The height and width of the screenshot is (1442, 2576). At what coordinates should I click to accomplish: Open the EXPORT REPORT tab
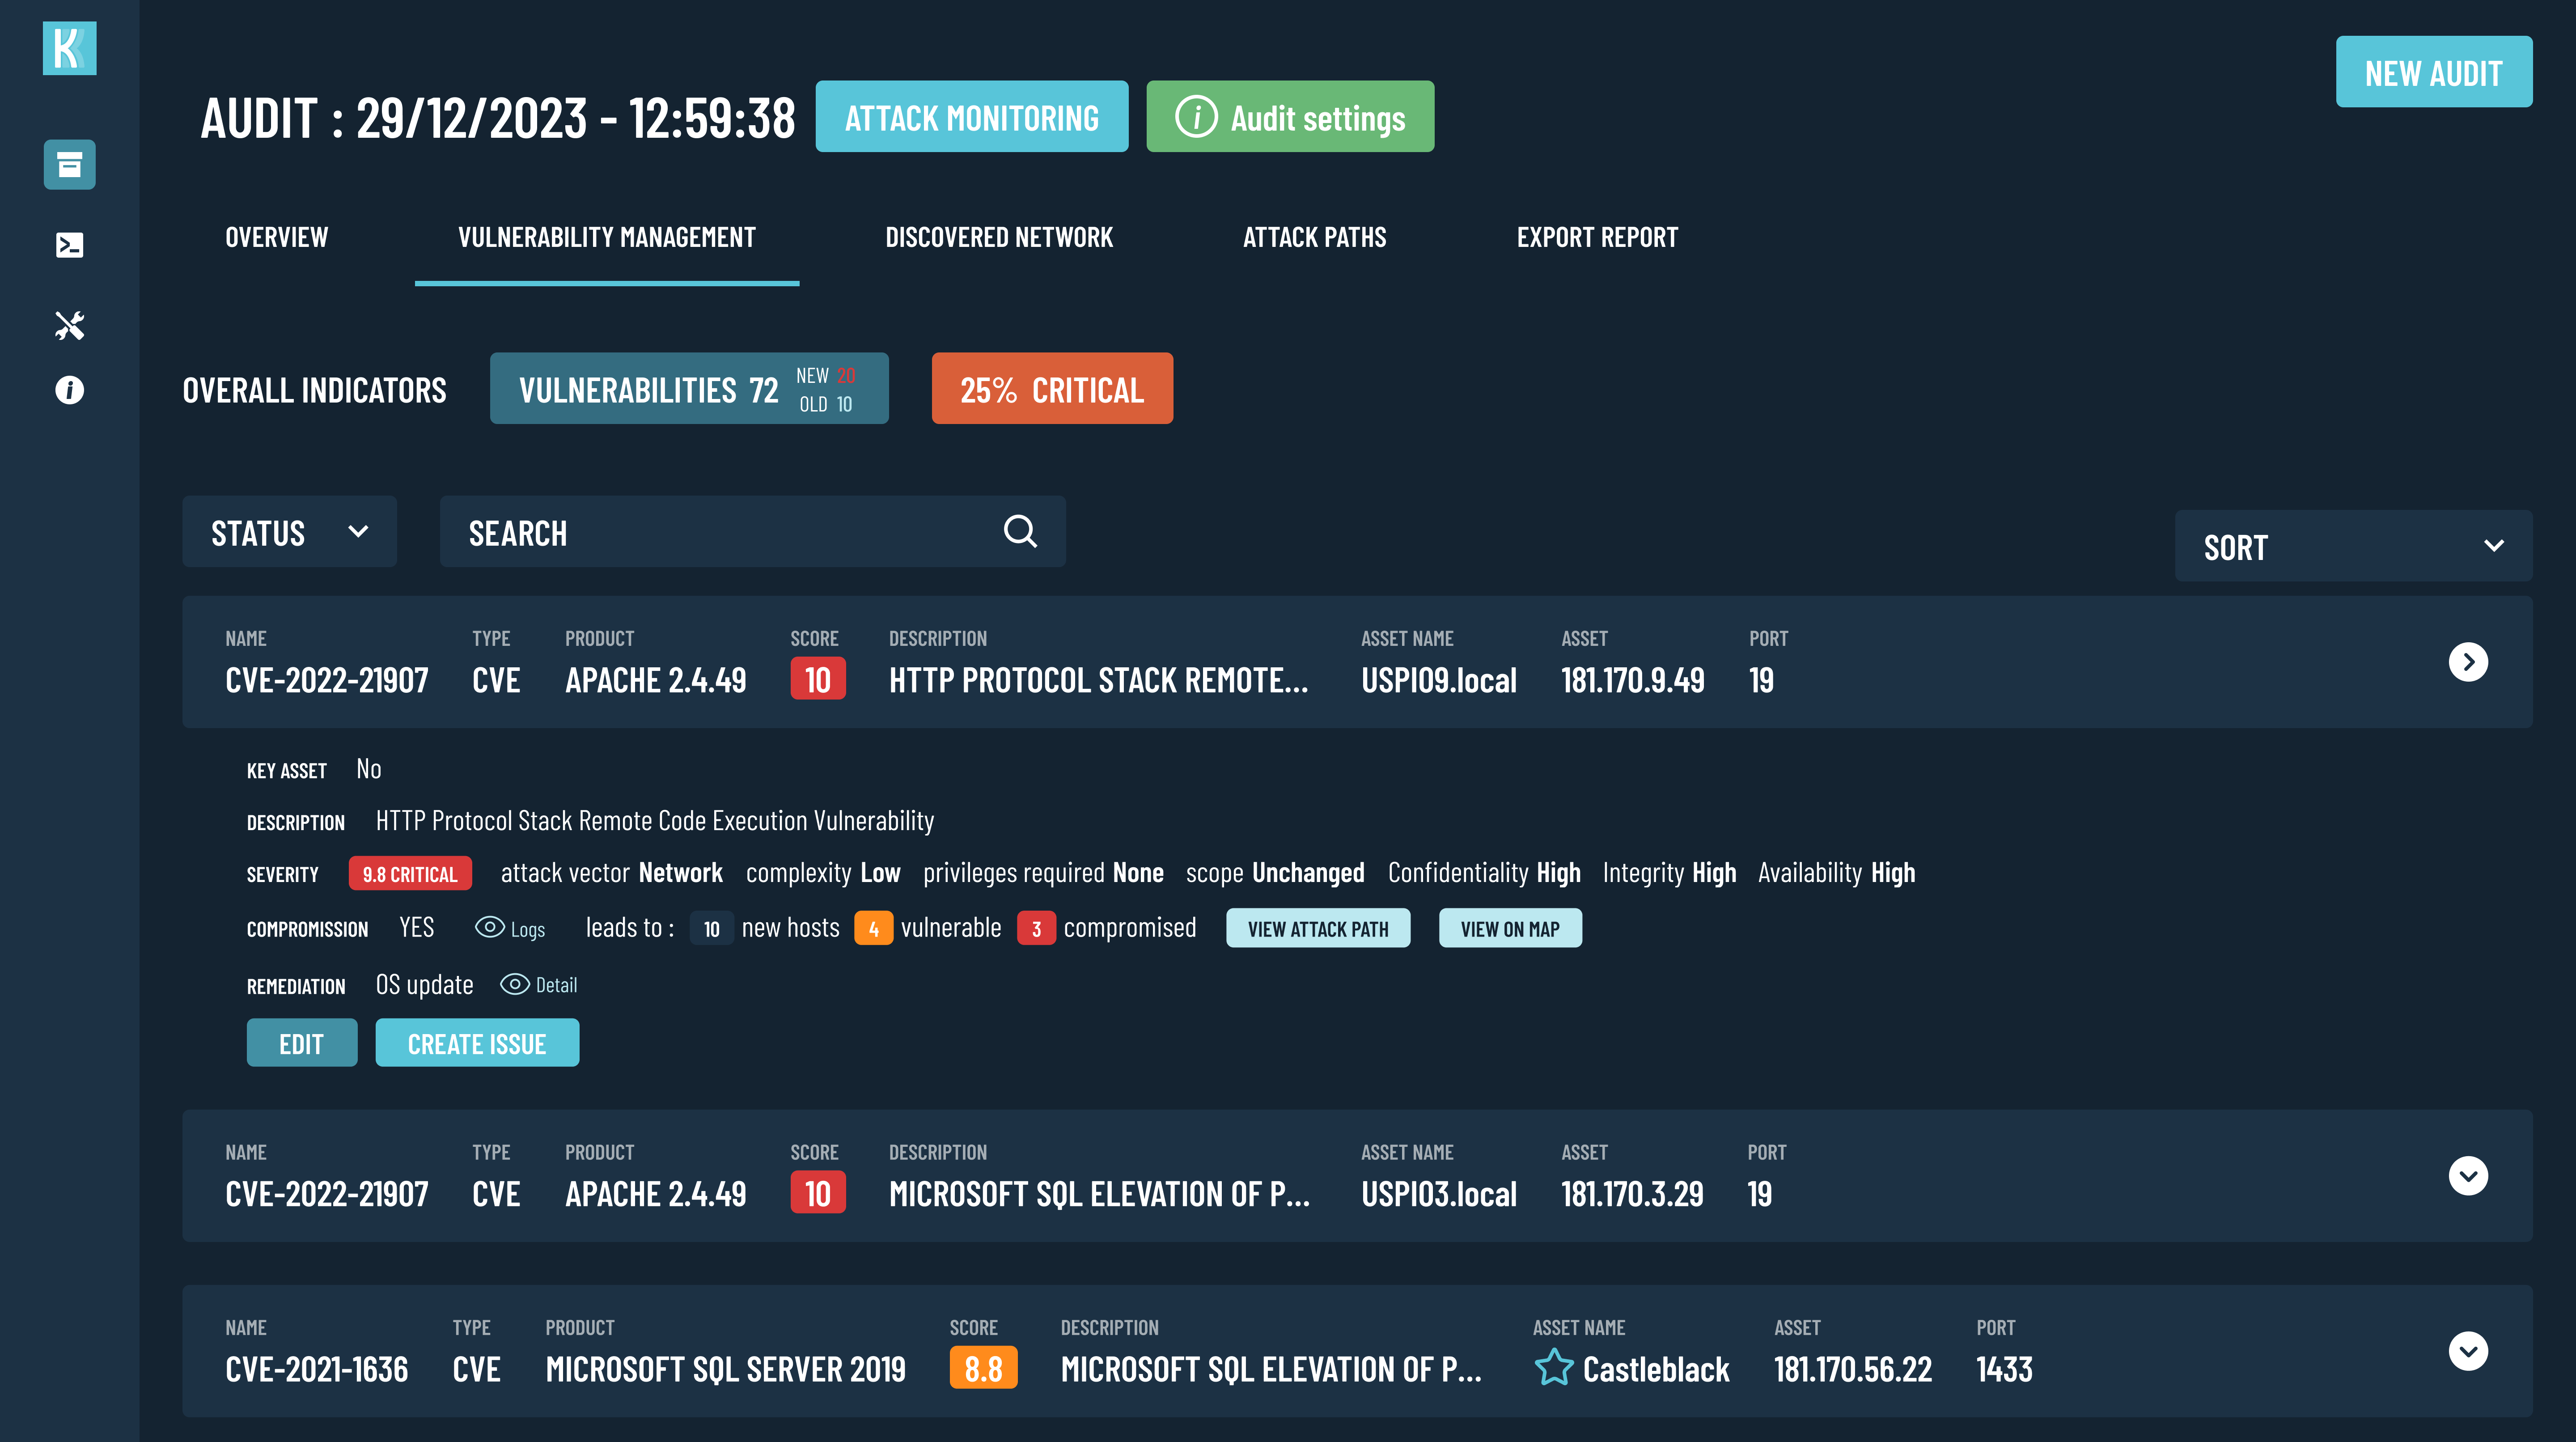coord(1597,238)
